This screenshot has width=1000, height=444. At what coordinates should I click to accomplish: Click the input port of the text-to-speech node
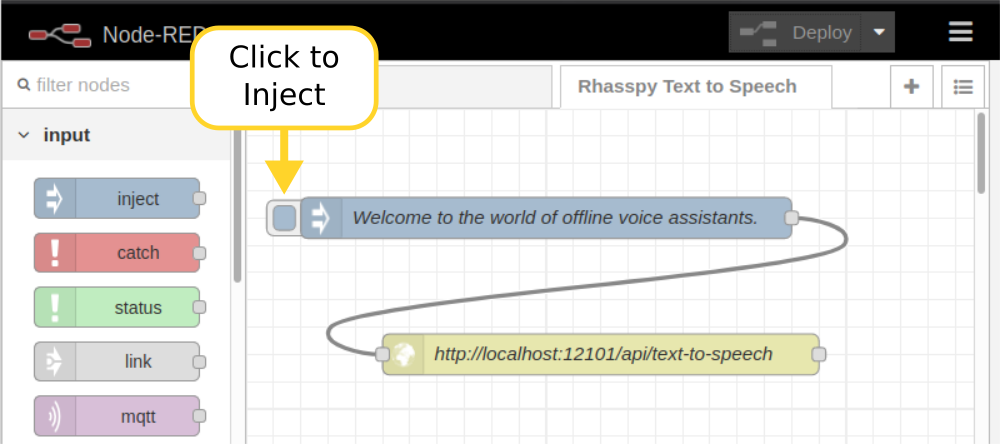coord(382,354)
